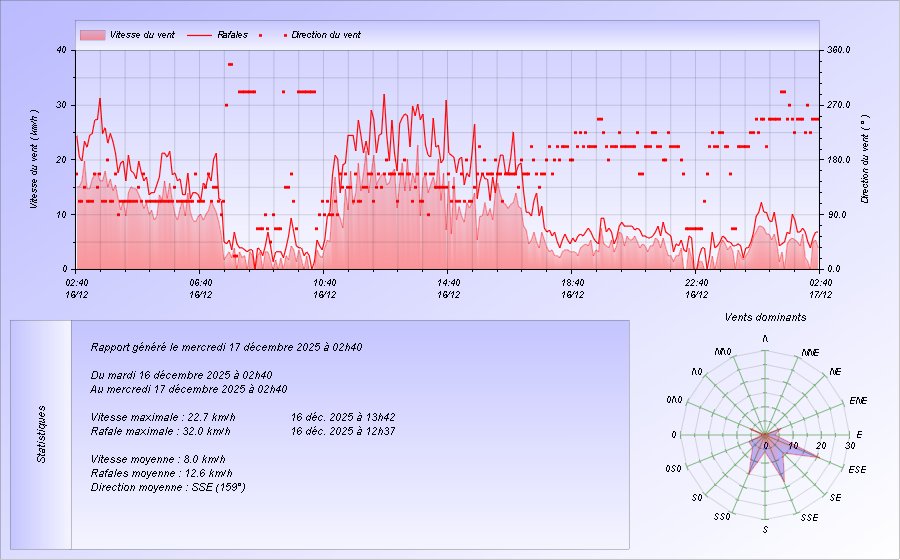
Task: Select the OSO label on wind rose
Action: point(673,469)
